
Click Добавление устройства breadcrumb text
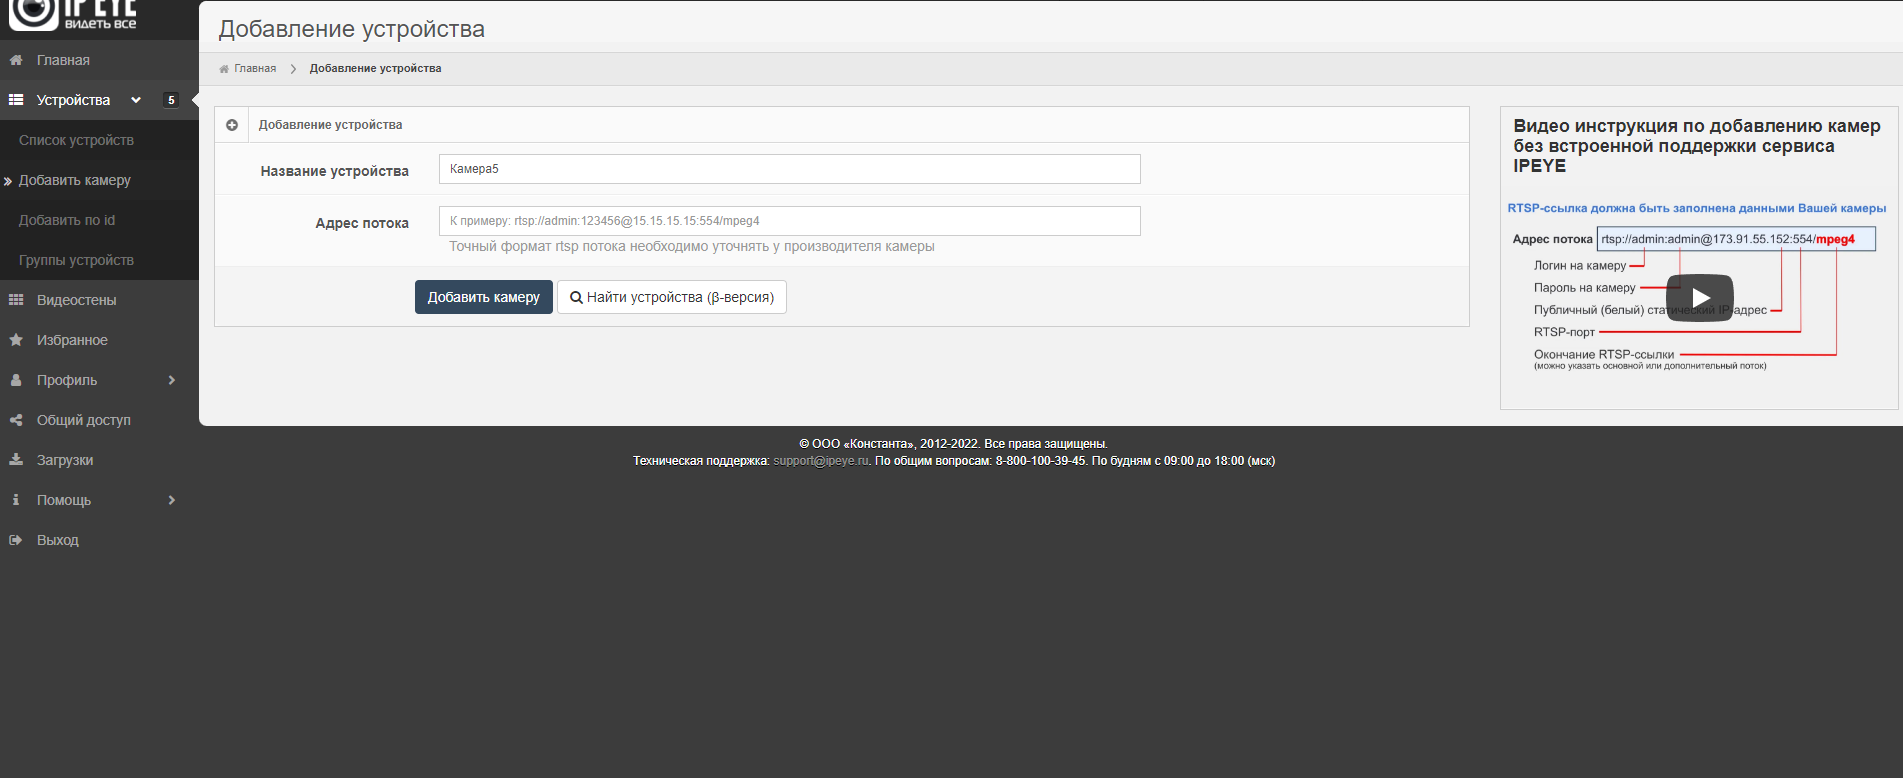pyautogui.click(x=375, y=69)
